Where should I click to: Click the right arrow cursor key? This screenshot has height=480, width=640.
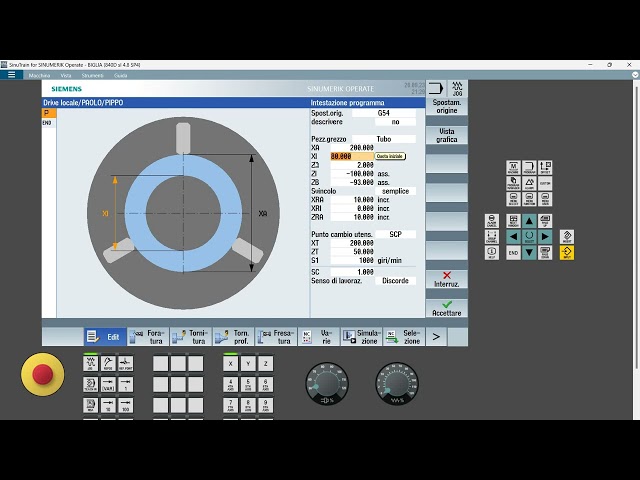point(545,236)
